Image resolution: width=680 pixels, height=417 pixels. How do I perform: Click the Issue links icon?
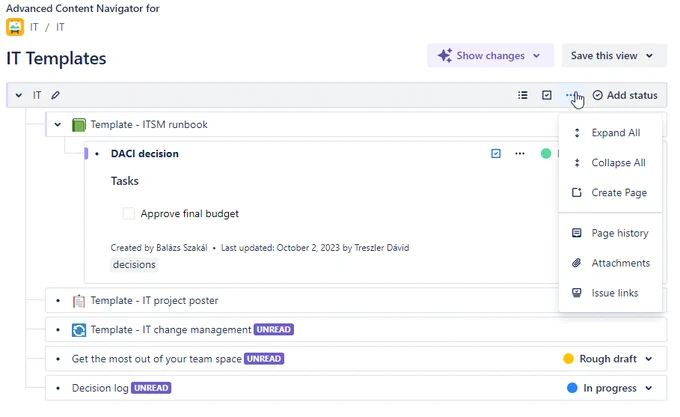tap(576, 293)
